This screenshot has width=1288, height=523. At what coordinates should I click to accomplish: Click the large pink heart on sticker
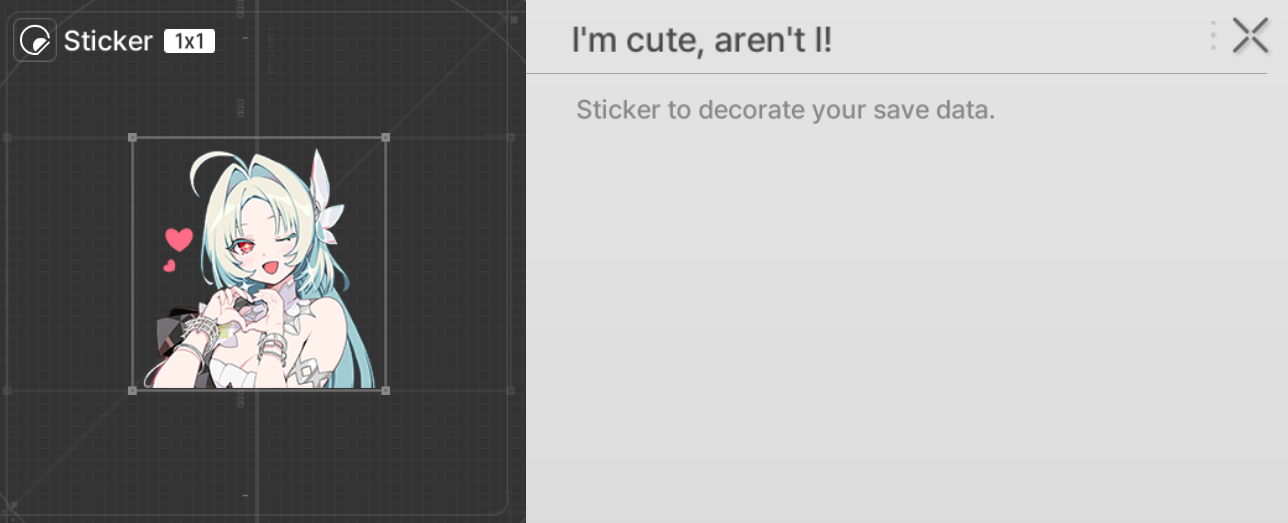pyautogui.click(x=178, y=239)
